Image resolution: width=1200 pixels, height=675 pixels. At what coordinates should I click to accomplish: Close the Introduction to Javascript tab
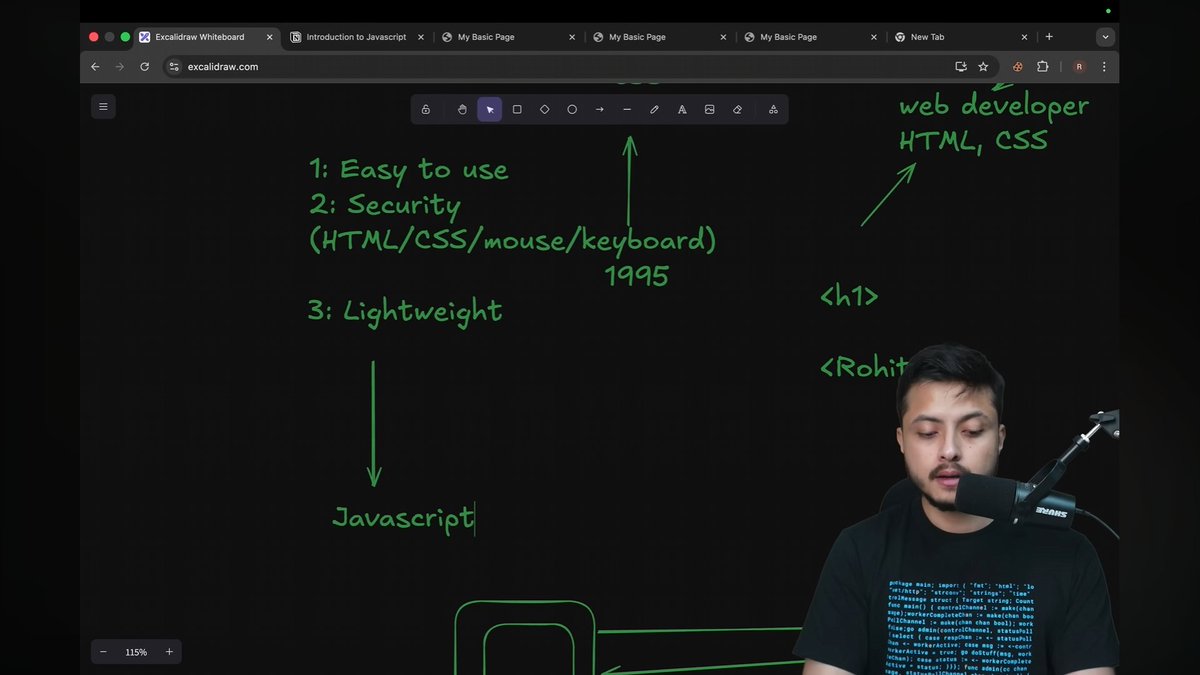point(421,37)
